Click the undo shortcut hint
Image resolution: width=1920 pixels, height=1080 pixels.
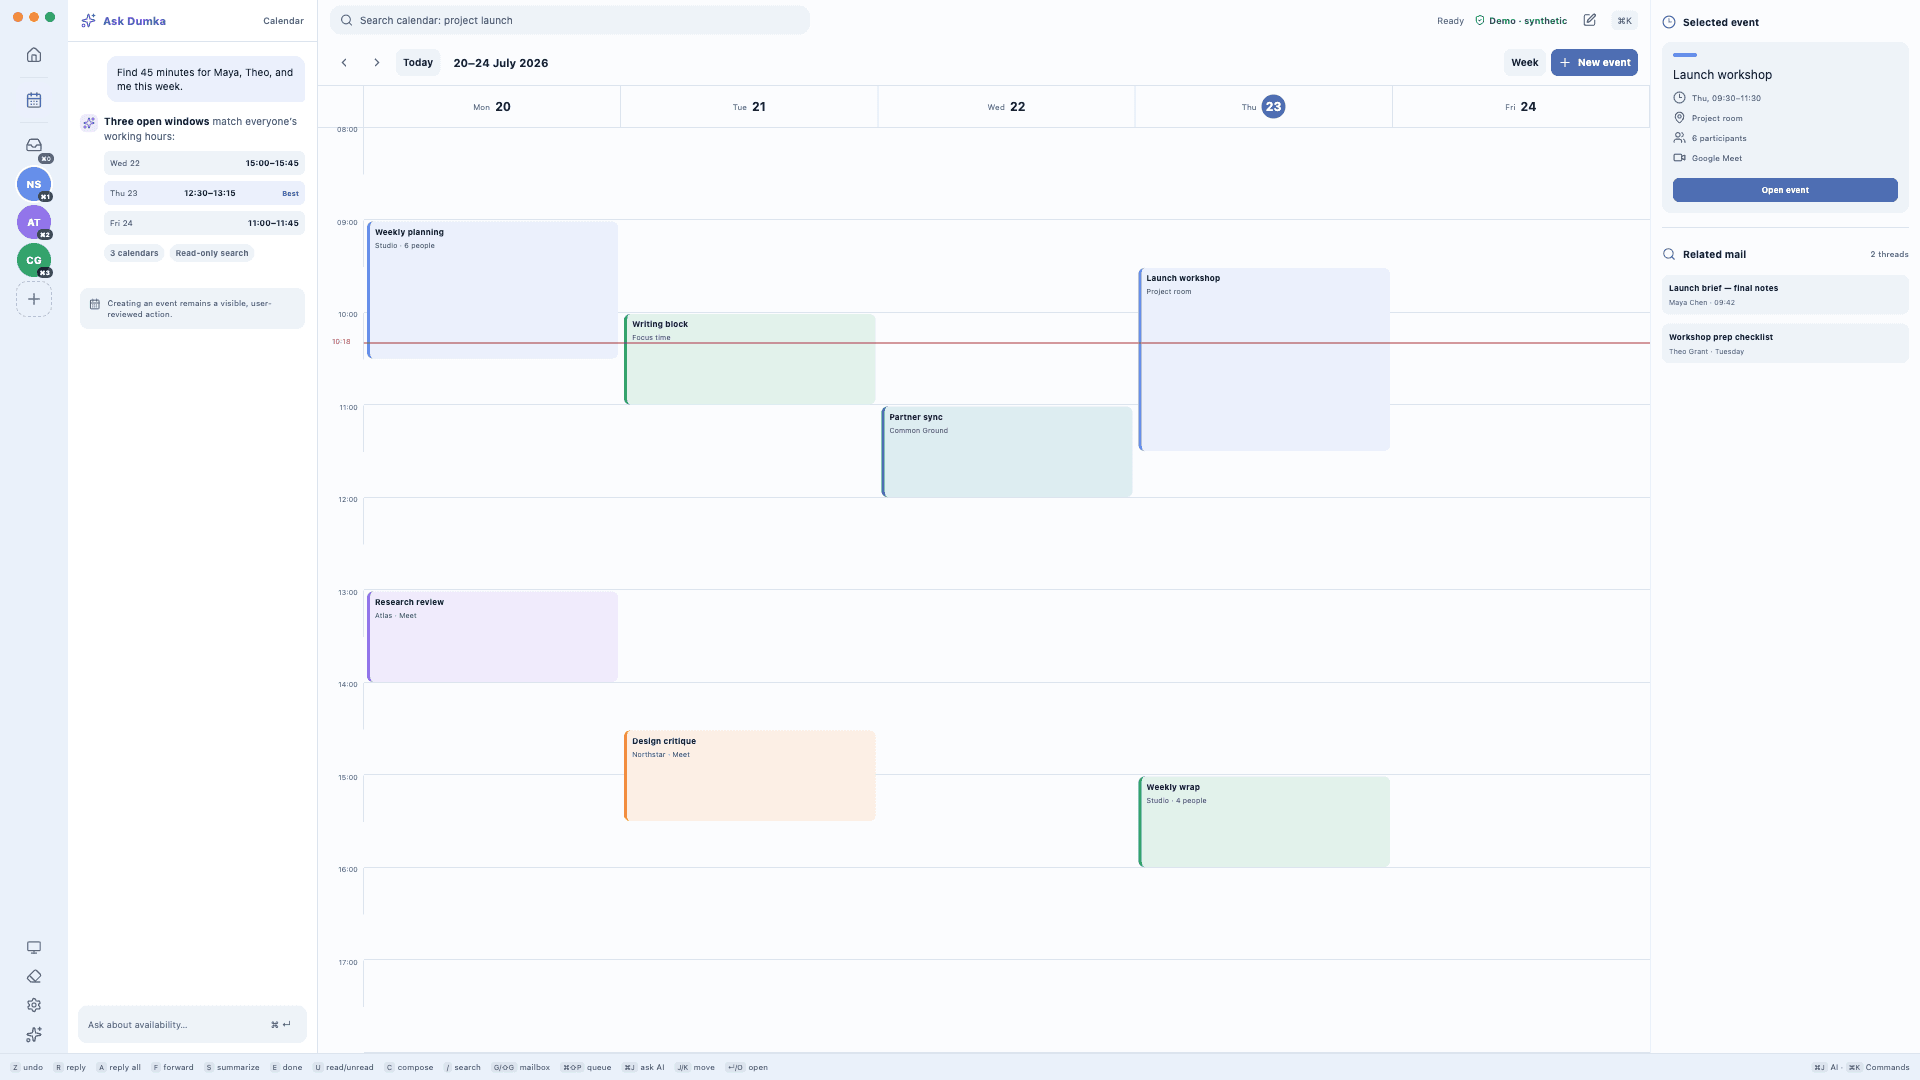(x=27, y=1068)
